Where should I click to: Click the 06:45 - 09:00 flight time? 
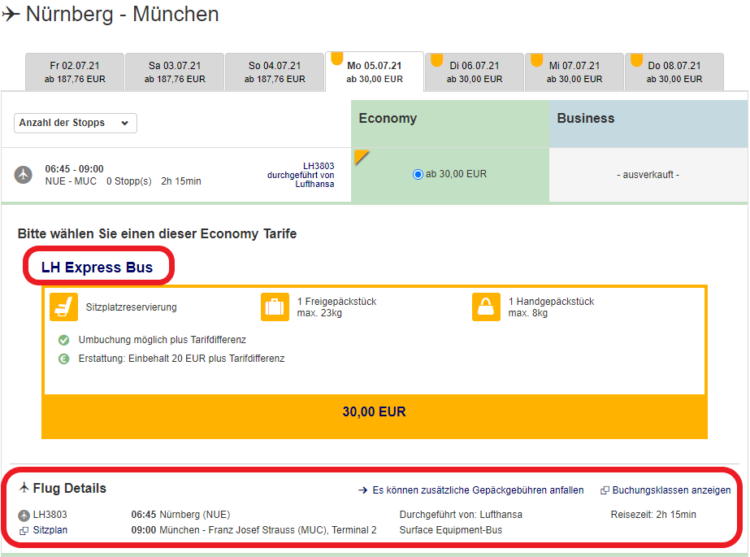coord(74,169)
